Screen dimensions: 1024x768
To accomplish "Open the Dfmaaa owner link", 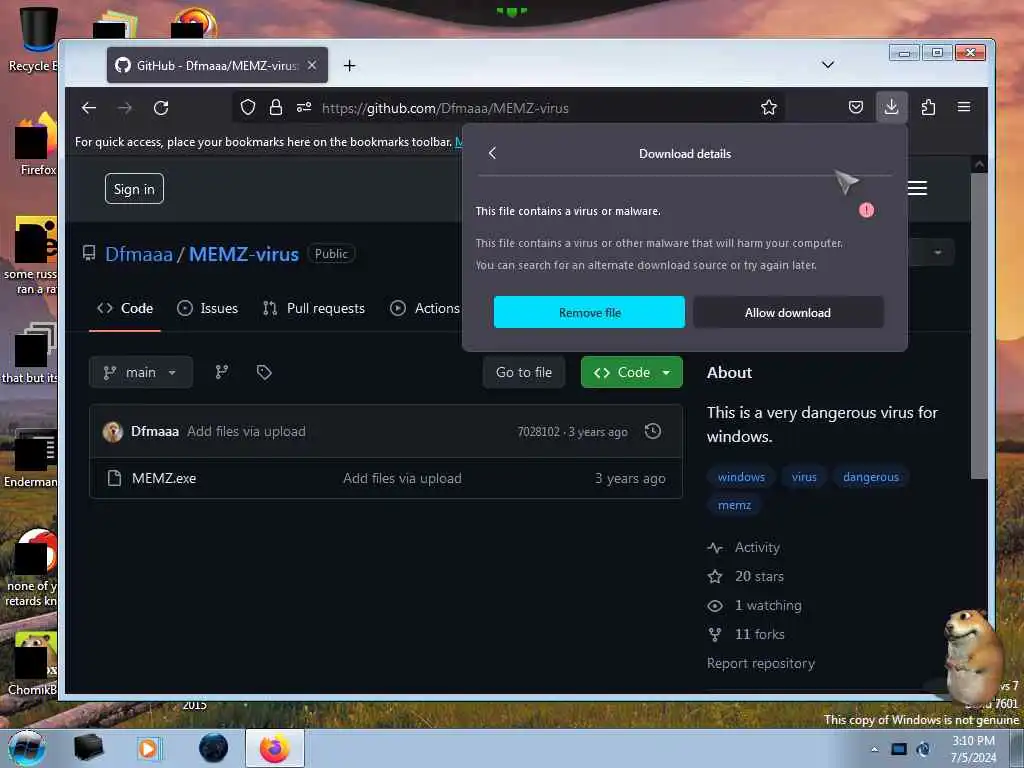I will (138, 254).
